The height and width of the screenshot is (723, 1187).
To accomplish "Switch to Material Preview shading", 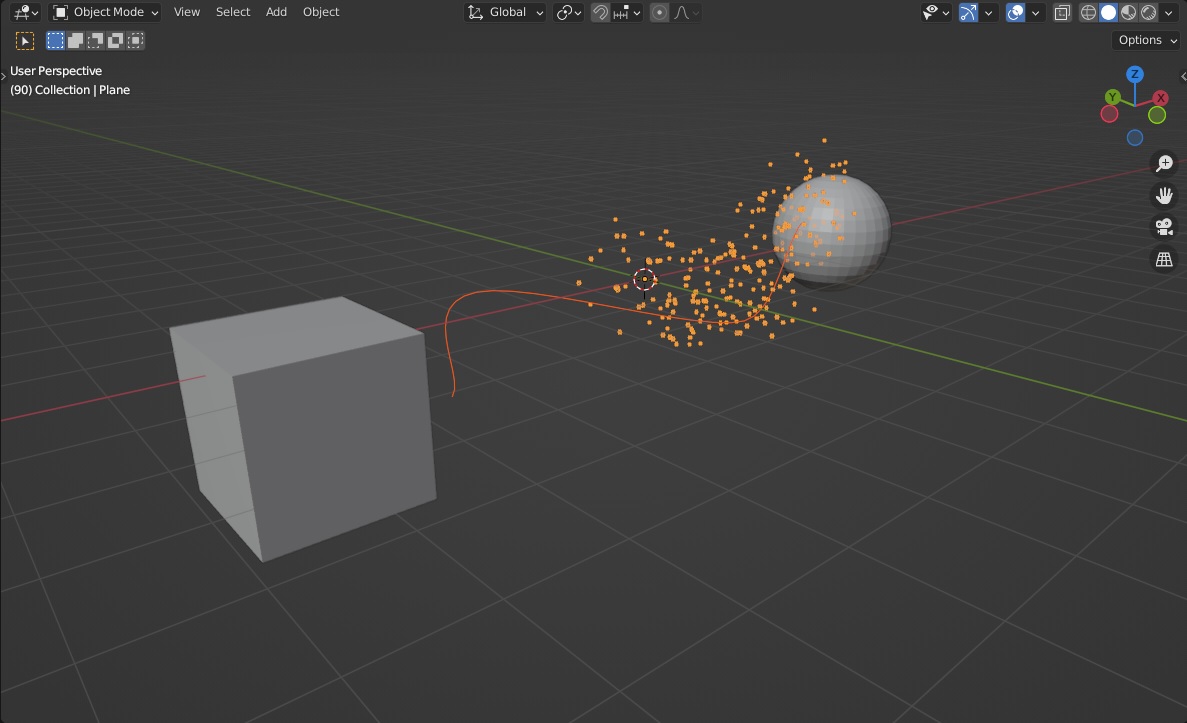I will click(x=1129, y=12).
